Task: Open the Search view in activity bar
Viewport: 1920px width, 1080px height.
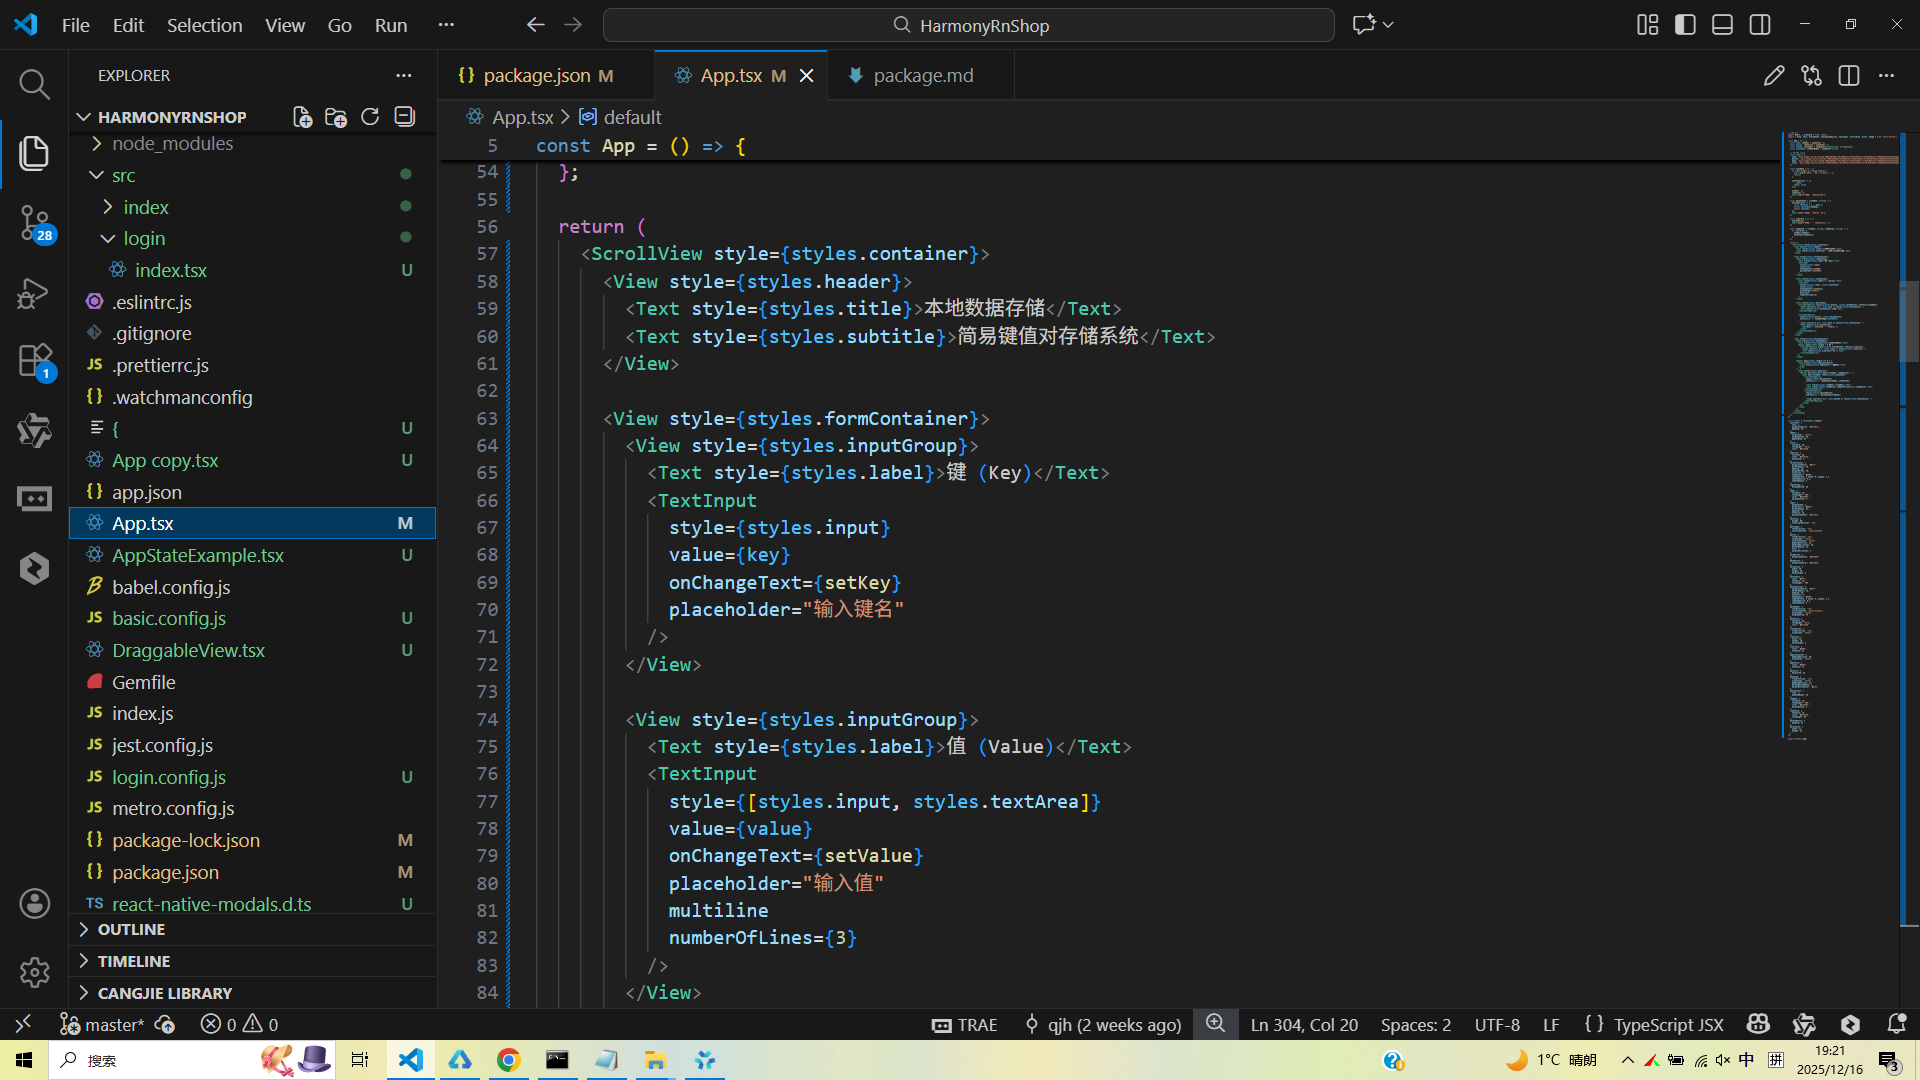Action: (x=34, y=85)
